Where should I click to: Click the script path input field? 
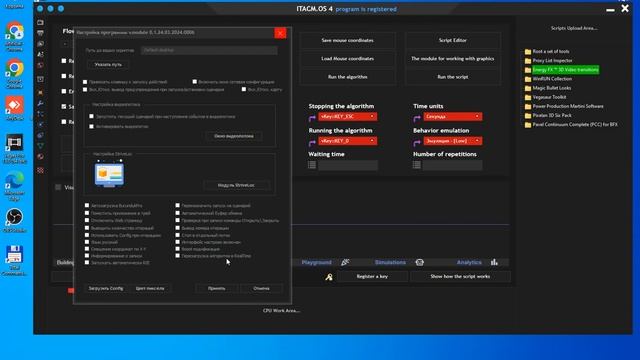coord(209,50)
